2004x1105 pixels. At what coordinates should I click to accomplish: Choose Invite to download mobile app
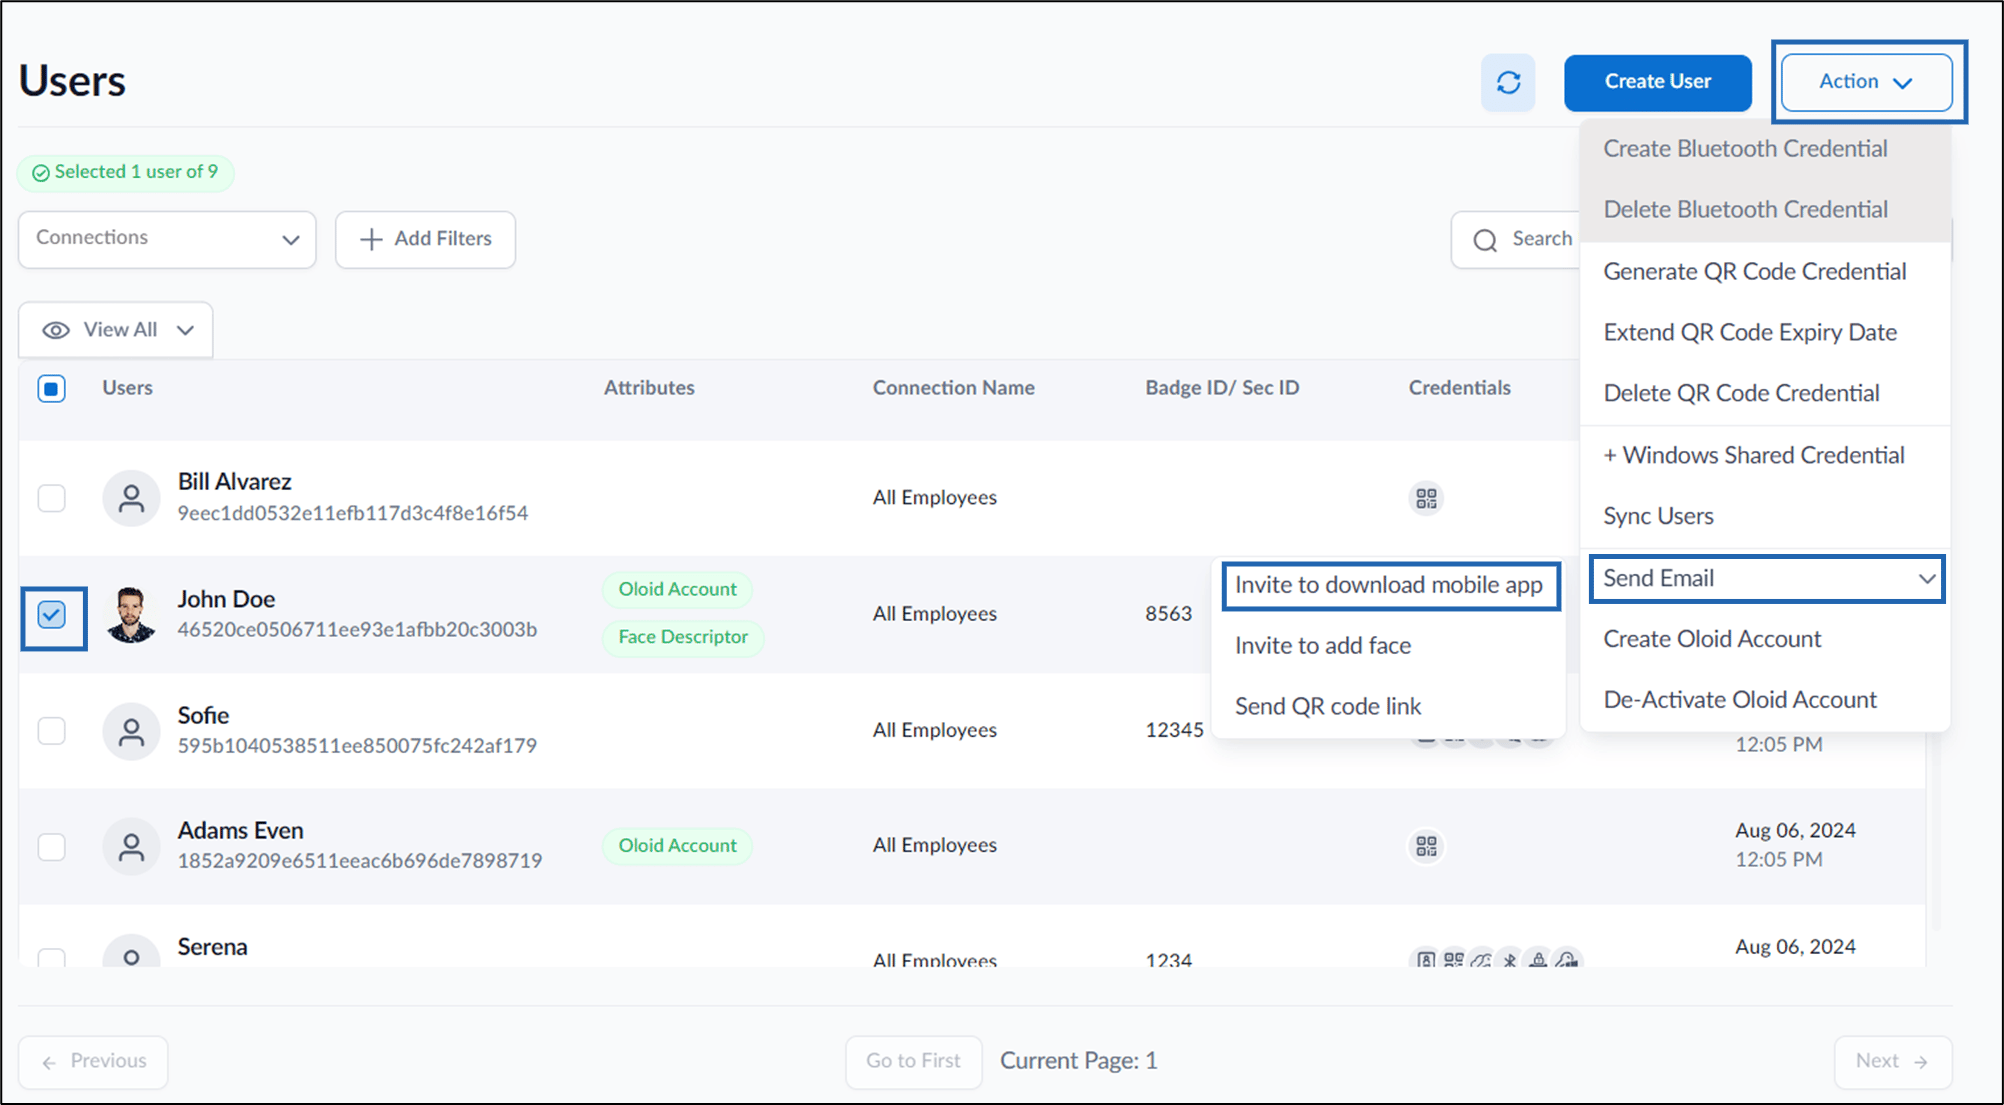click(1389, 585)
